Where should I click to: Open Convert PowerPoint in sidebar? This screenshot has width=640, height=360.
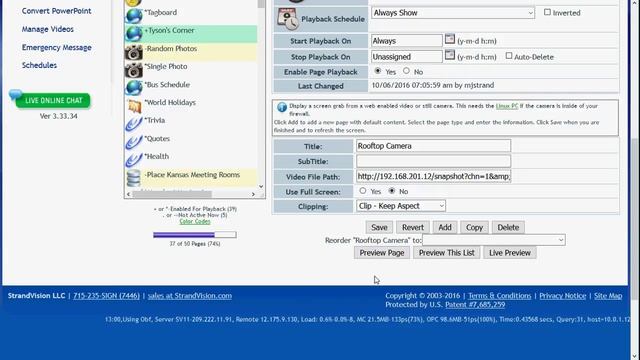click(56, 11)
